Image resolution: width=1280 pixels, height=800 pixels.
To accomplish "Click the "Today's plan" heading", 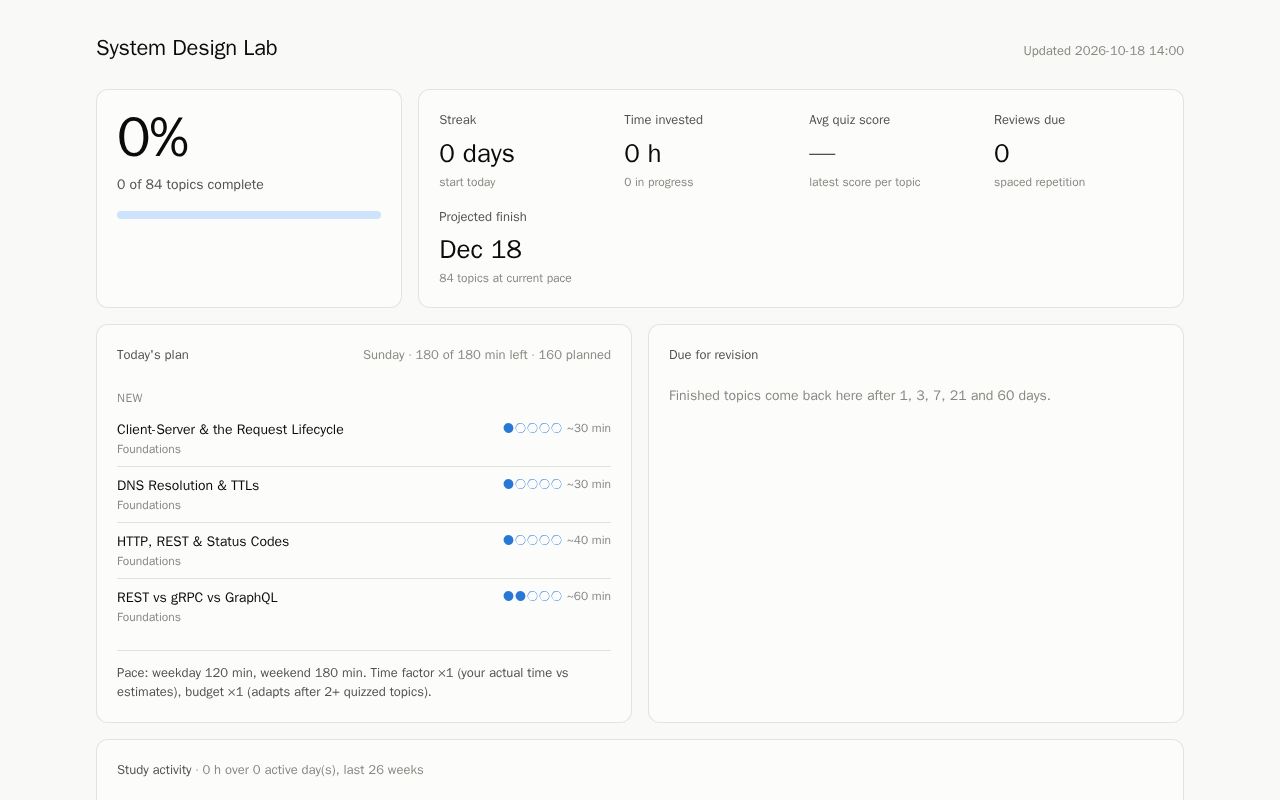I will click(153, 355).
